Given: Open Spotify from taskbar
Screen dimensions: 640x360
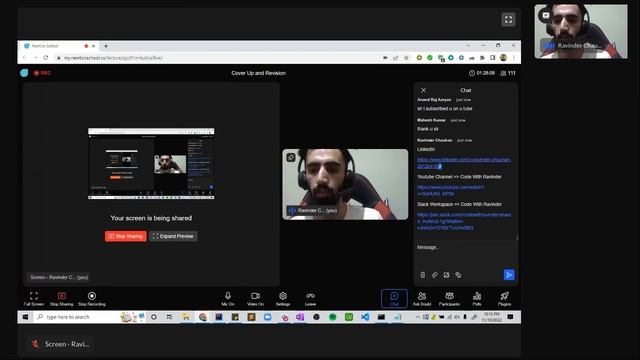Looking at the screenshot, I should coord(333,317).
